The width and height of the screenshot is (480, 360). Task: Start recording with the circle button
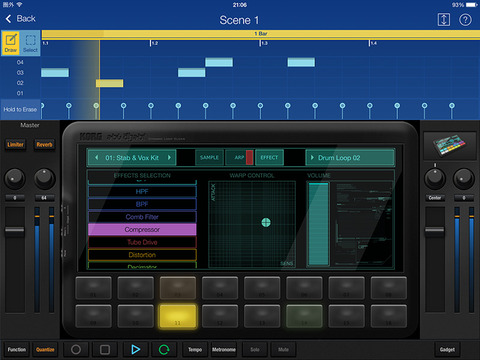pyautogui.click(x=76, y=350)
